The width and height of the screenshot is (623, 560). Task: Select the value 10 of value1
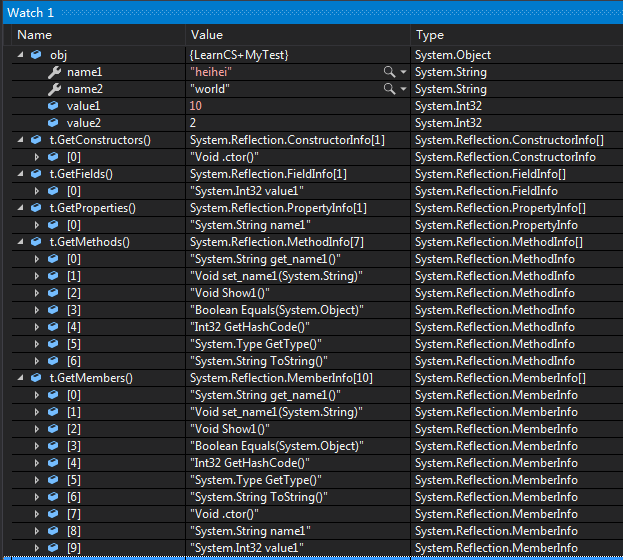(x=196, y=106)
